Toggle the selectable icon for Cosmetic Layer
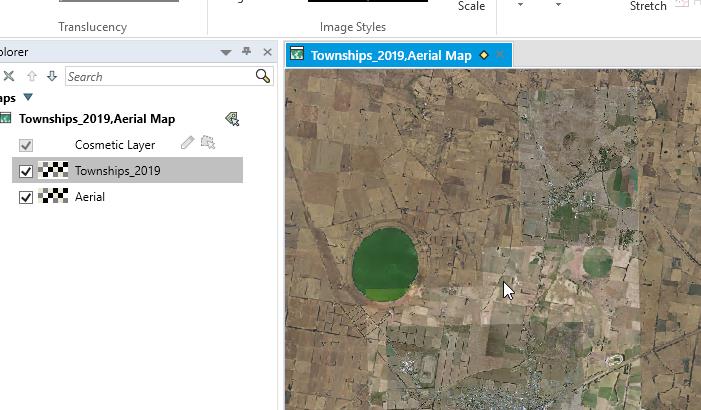The height and width of the screenshot is (410, 701). tap(208, 143)
